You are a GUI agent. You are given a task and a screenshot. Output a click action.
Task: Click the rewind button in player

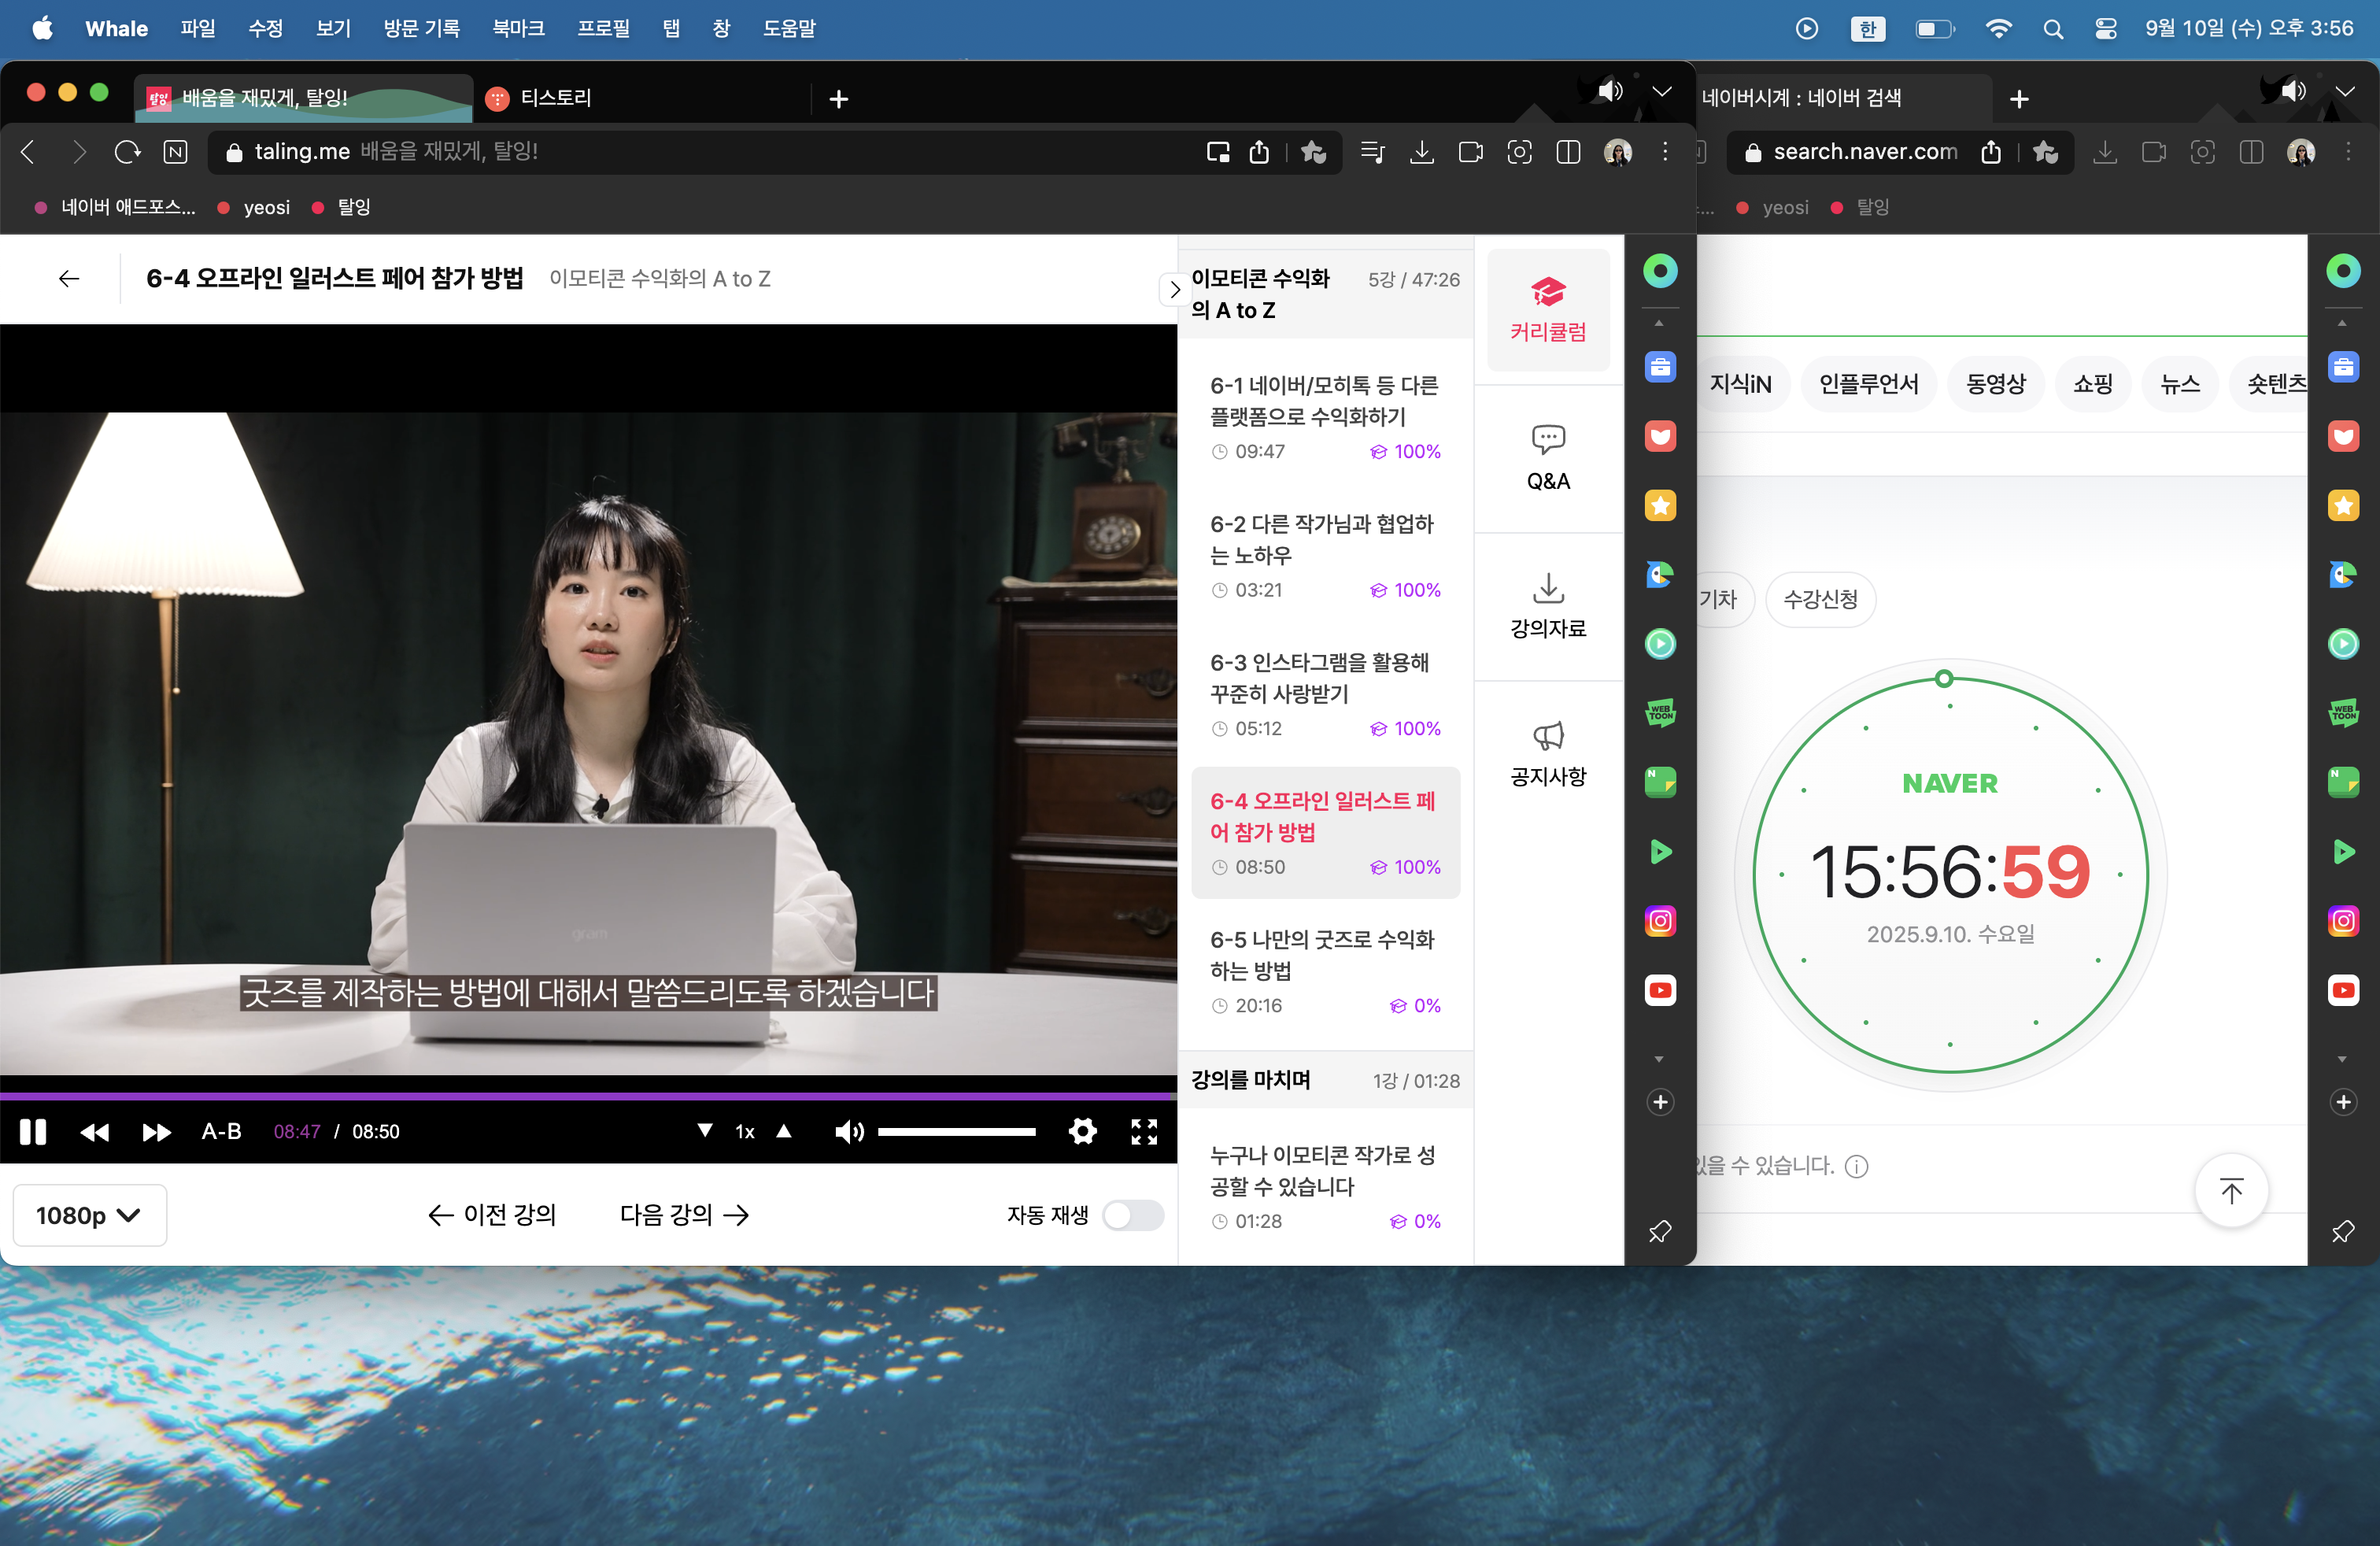pos(95,1131)
